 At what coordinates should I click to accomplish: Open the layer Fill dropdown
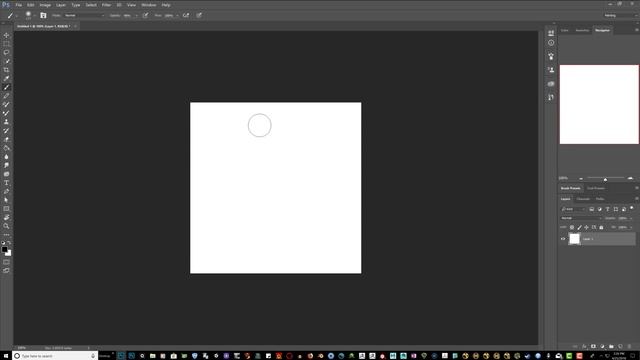[x=631, y=227]
